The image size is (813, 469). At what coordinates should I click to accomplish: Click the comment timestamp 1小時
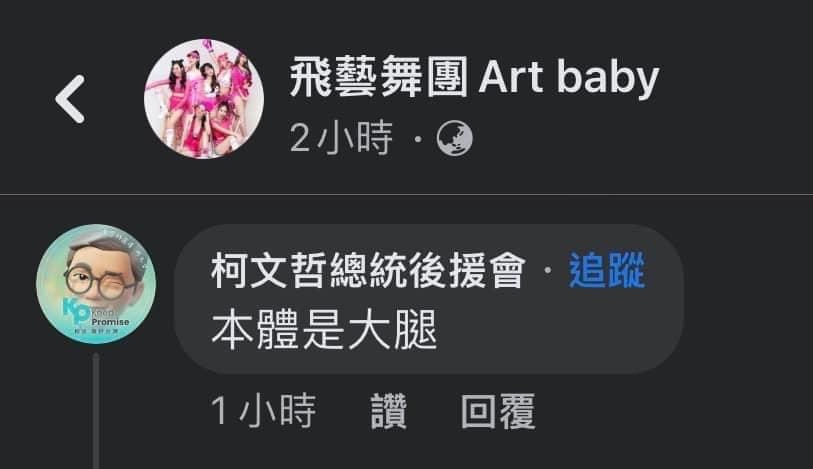point(263,411)
